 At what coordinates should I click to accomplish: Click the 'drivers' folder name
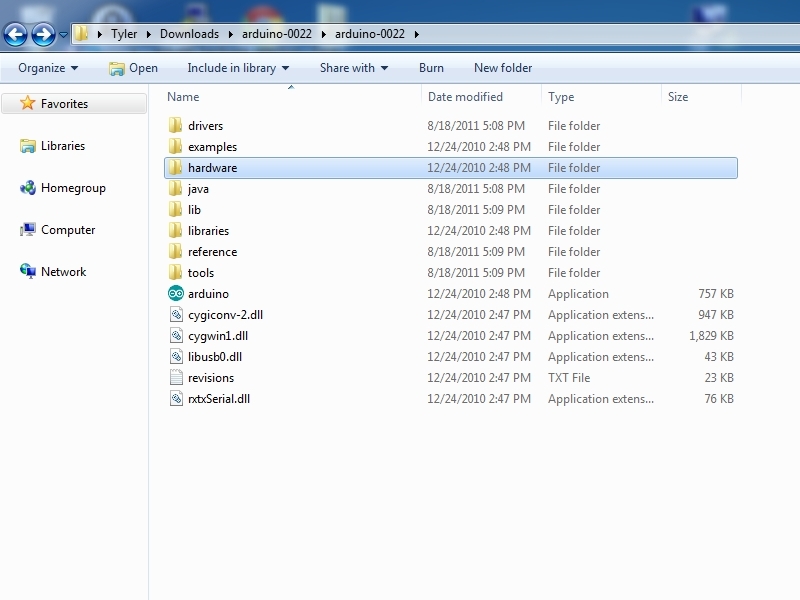[x=206, y=126]
